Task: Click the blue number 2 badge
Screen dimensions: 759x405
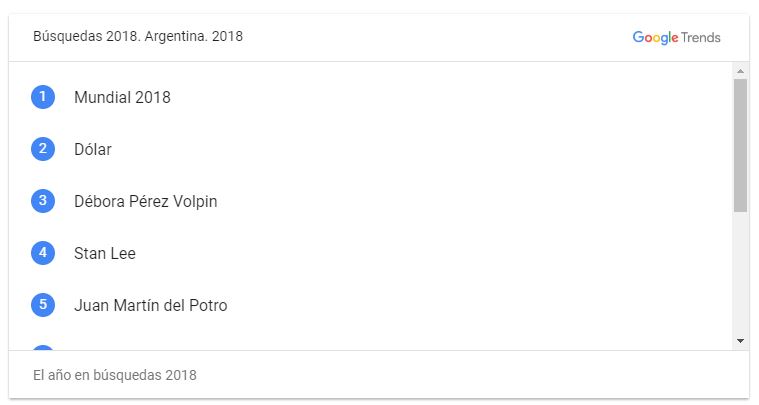Action: [43, 149]
